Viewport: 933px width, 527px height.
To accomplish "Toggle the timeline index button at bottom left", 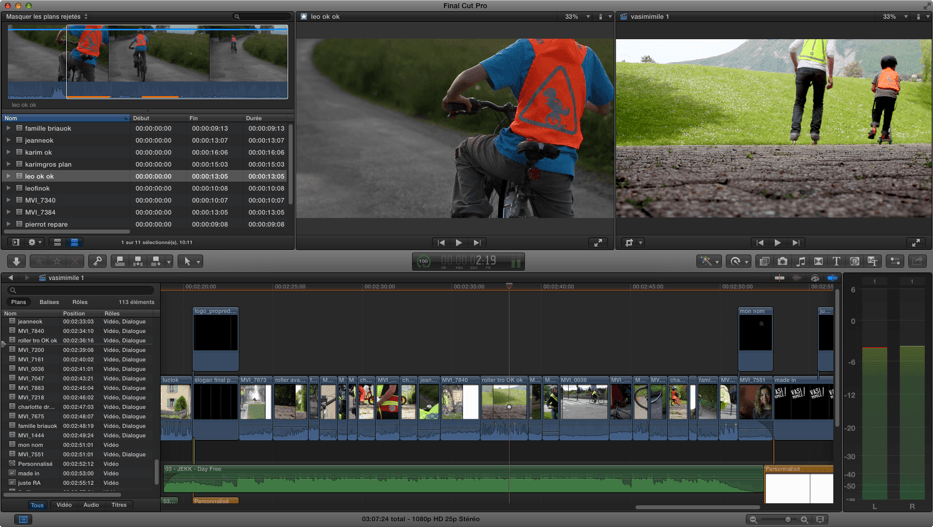I will coord(23,519).
